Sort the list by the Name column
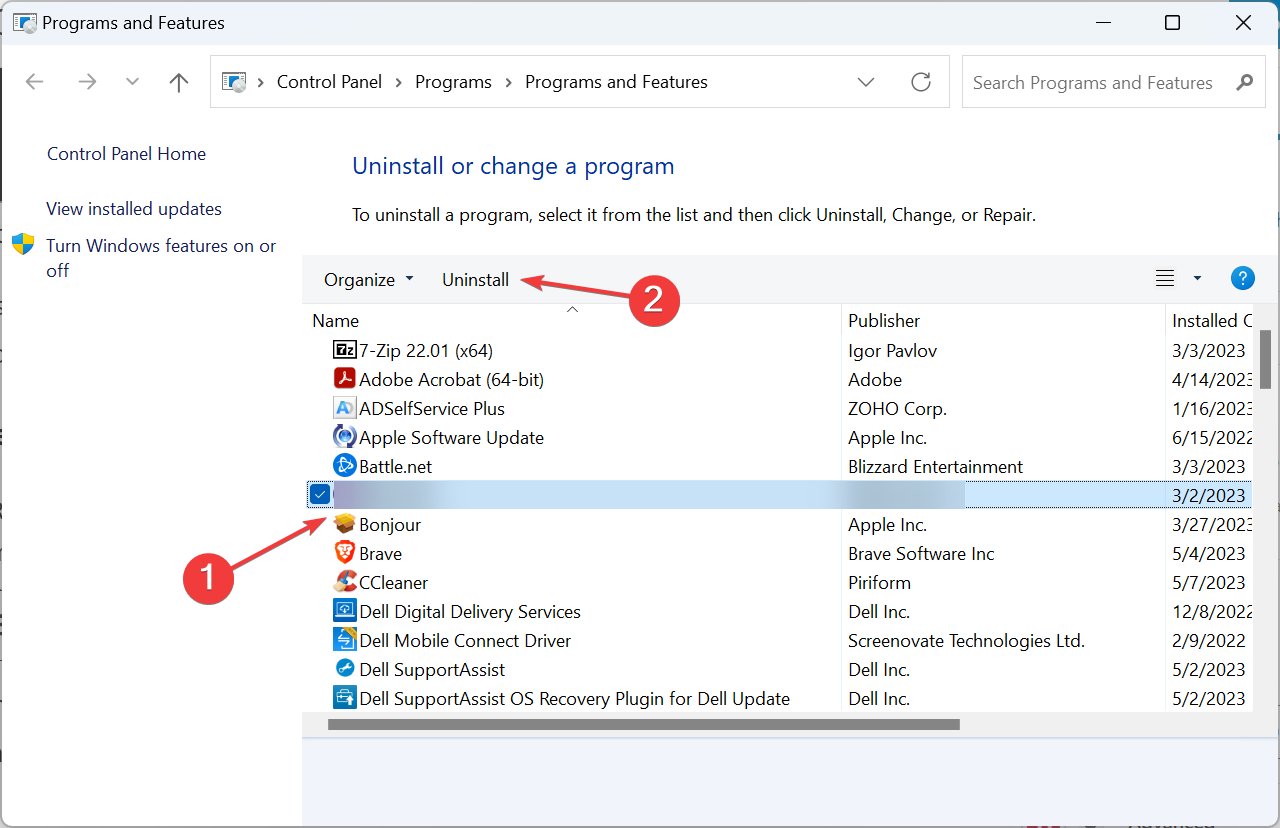Image resolution: width=1280 pixels, height=828 pixels. click(335, 320)
